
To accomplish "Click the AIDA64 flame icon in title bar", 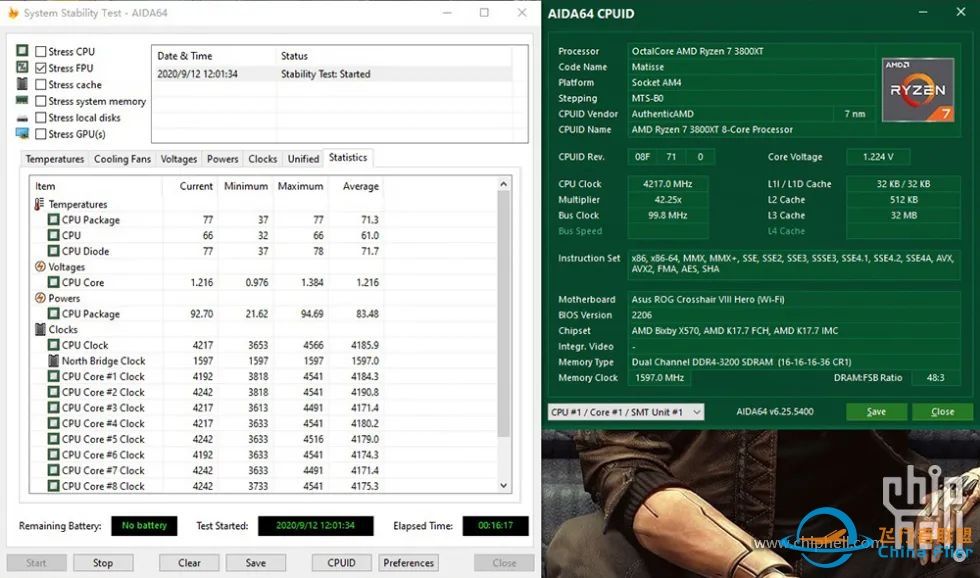I will [x=13, y=12].
